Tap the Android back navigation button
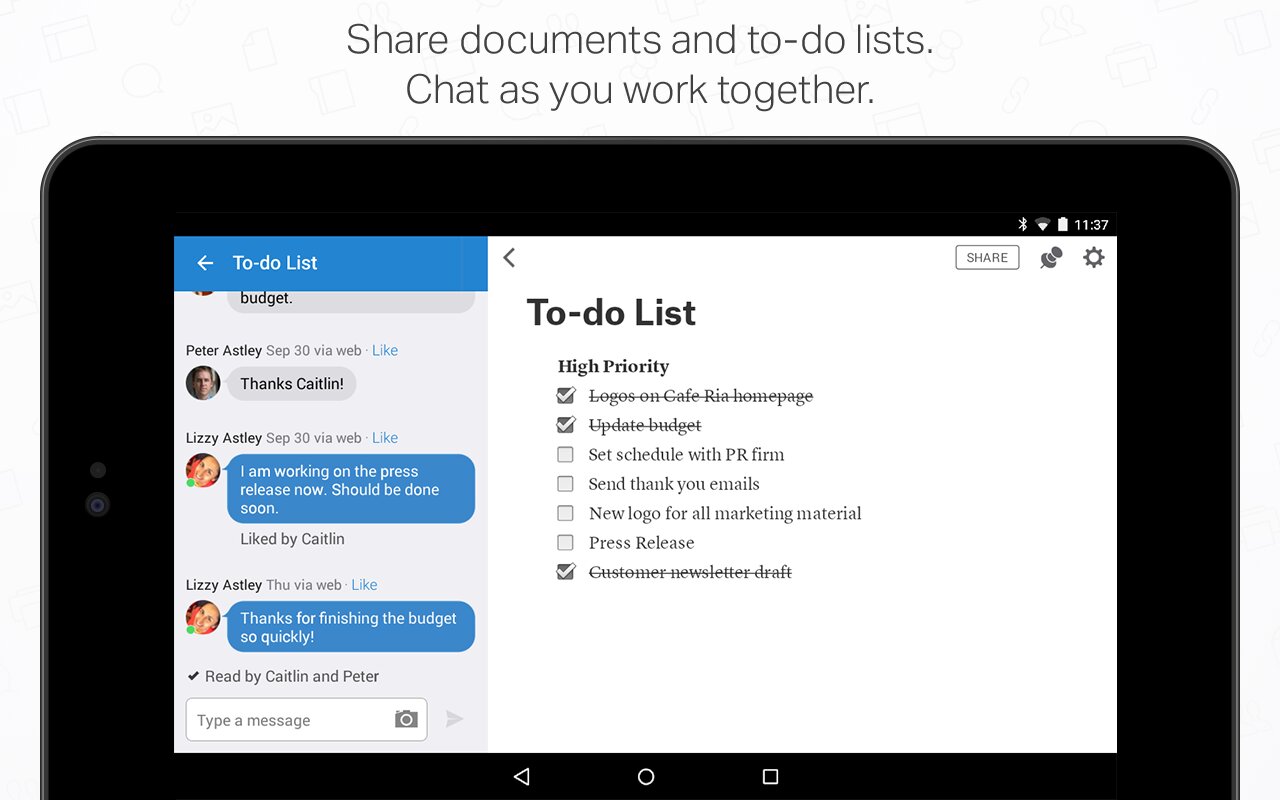 (x=521, y=776)
